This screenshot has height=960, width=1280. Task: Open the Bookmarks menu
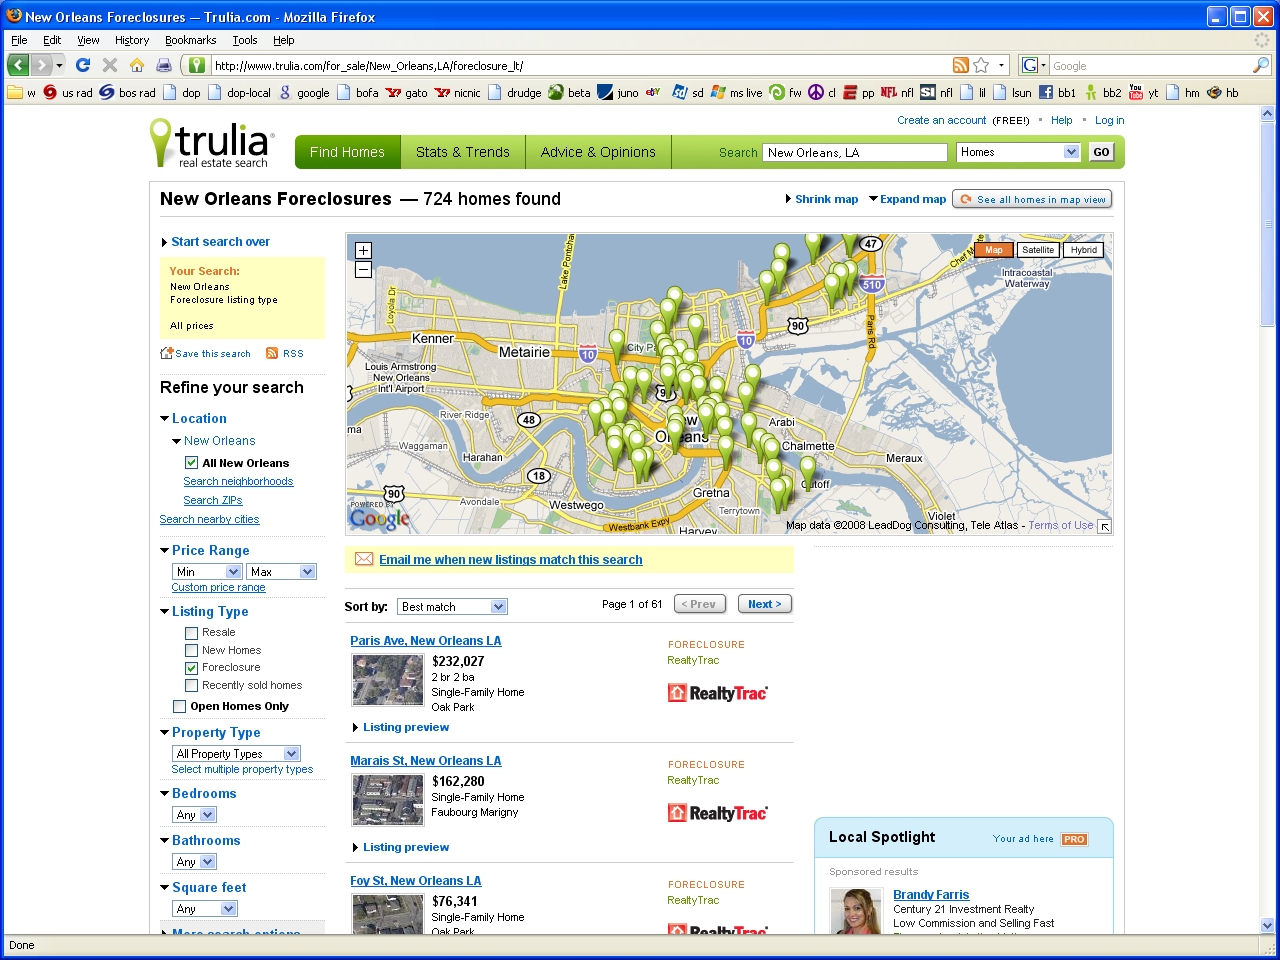point(190,40)
